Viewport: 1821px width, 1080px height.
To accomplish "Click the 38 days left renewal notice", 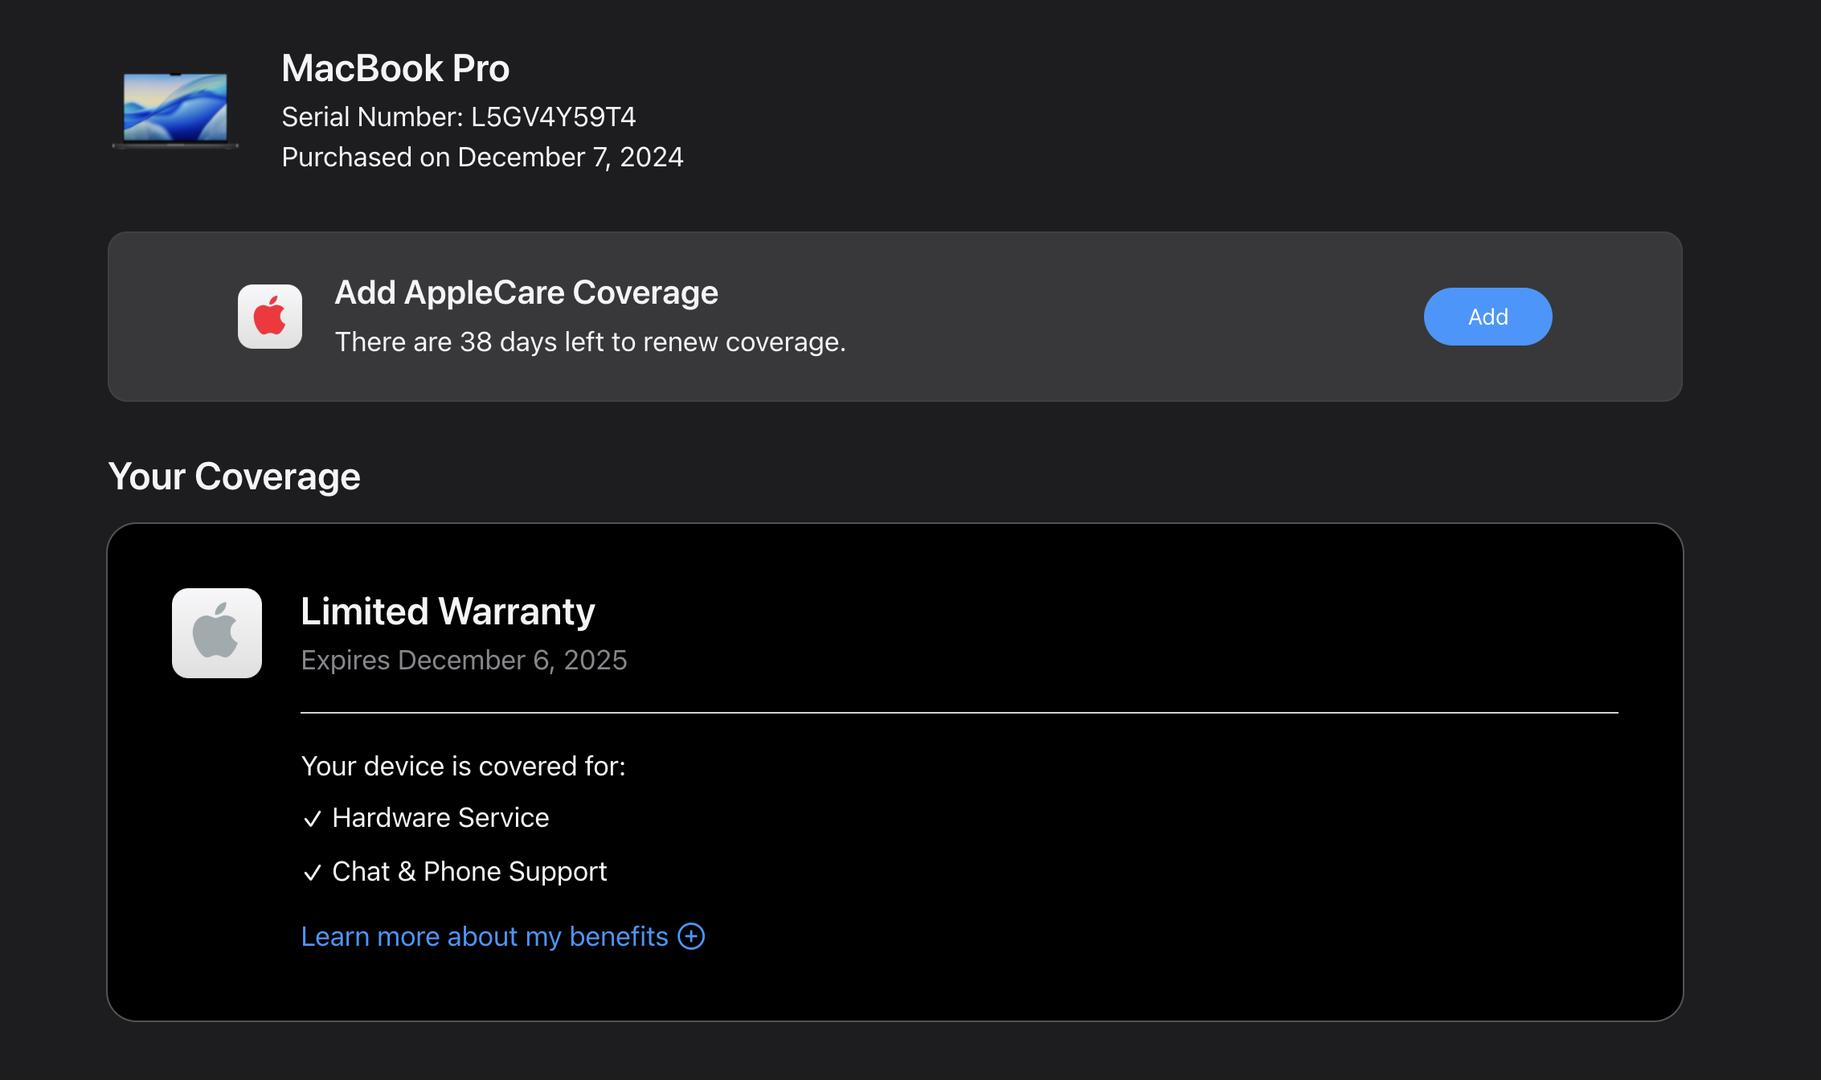I will [590, 342].
